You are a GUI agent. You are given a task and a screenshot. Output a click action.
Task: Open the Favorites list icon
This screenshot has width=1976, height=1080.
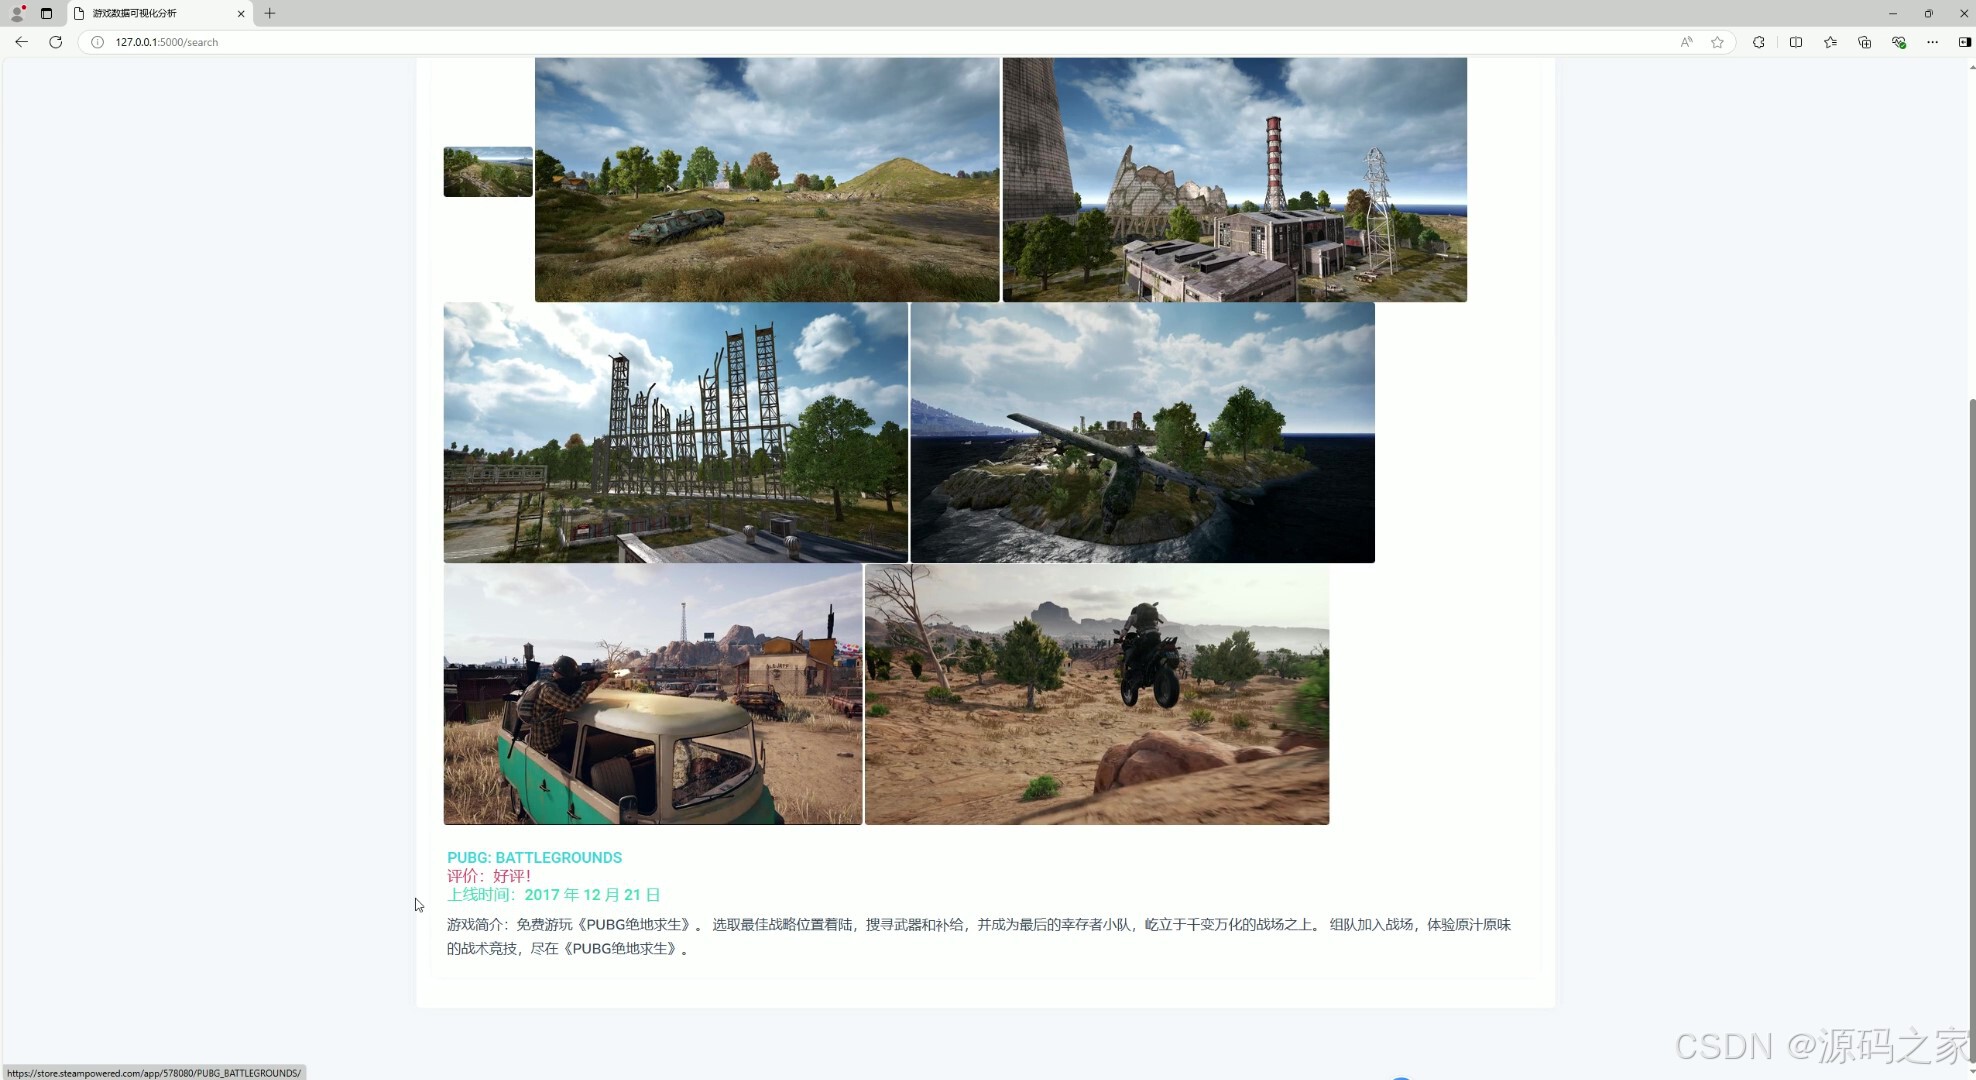[1830, 42]
